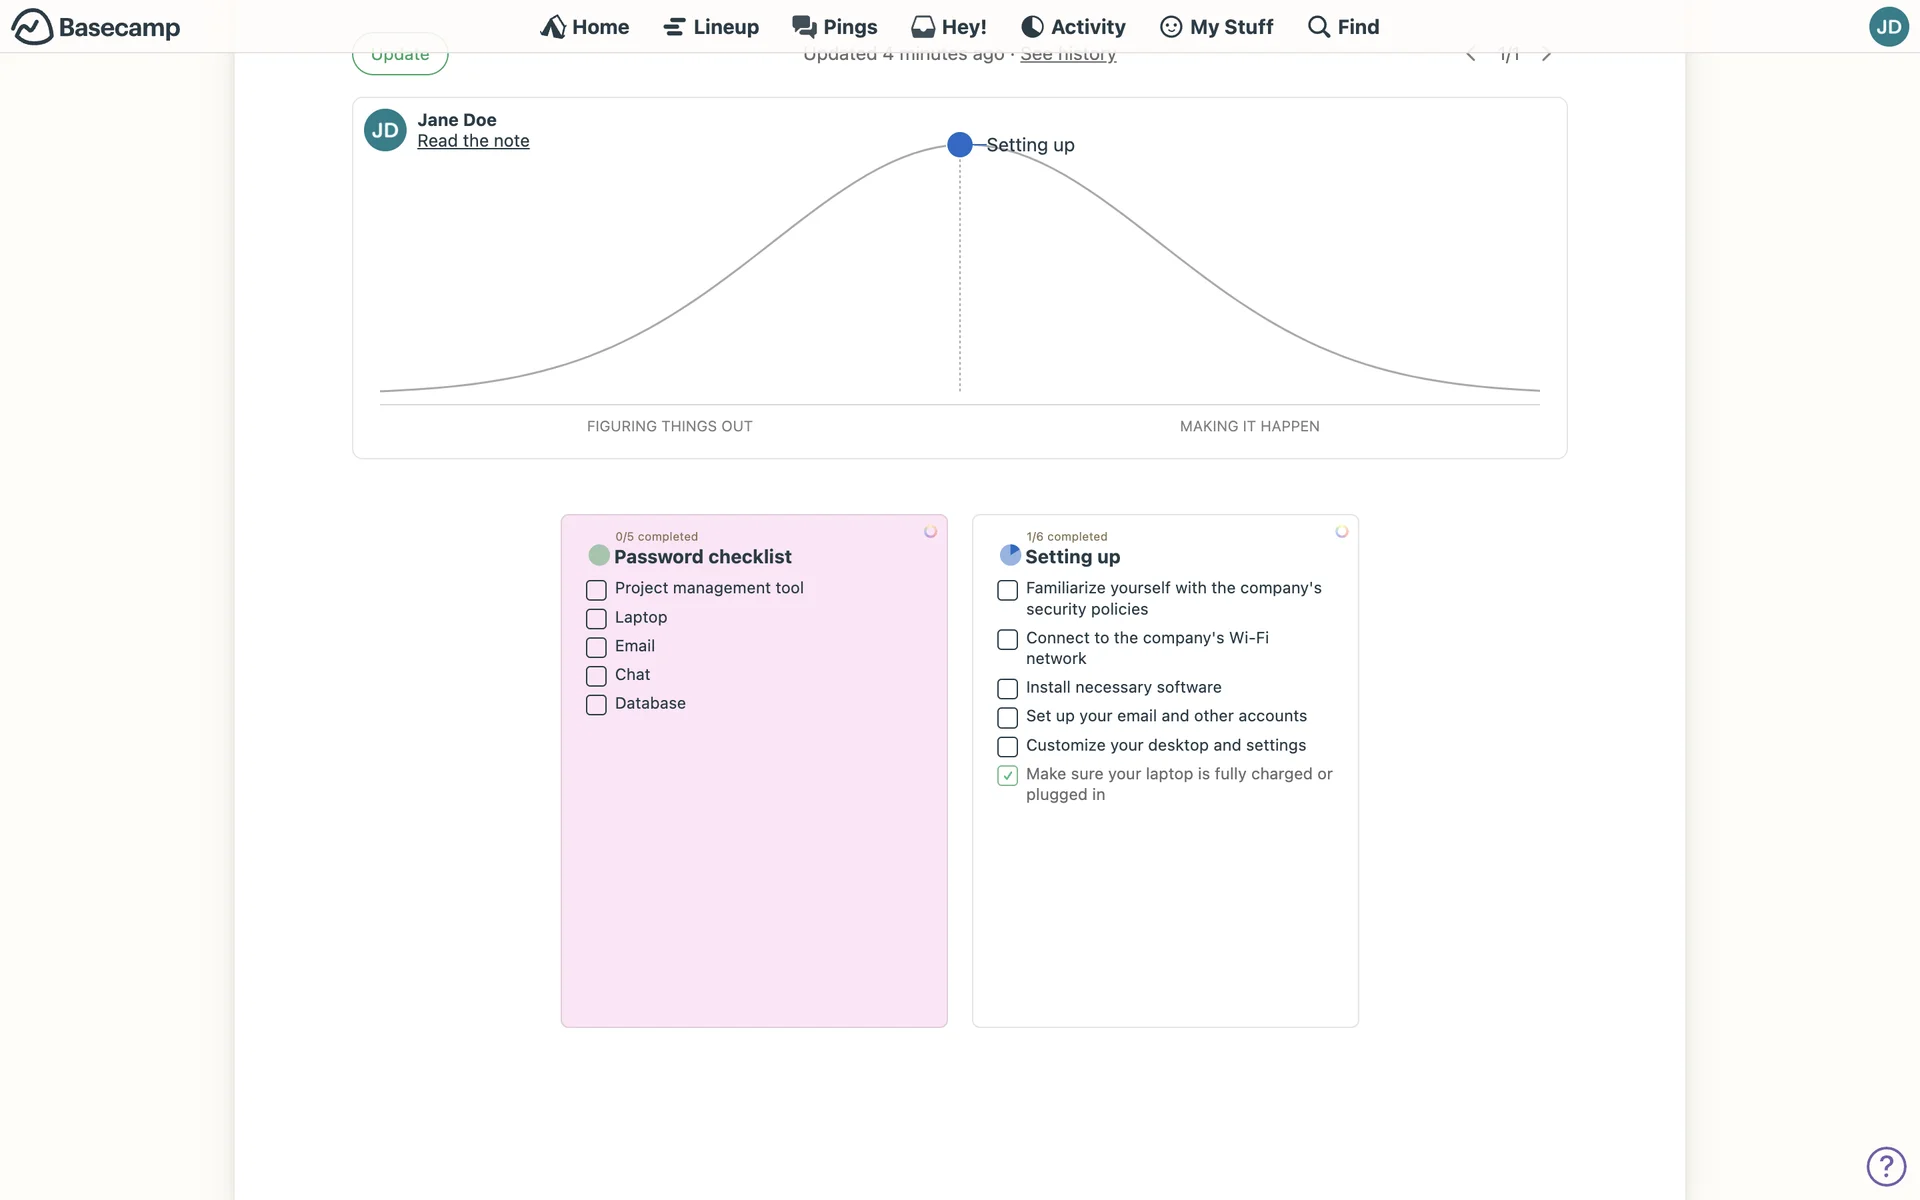Open the help question mark icon

[x=1886, y=1166]
